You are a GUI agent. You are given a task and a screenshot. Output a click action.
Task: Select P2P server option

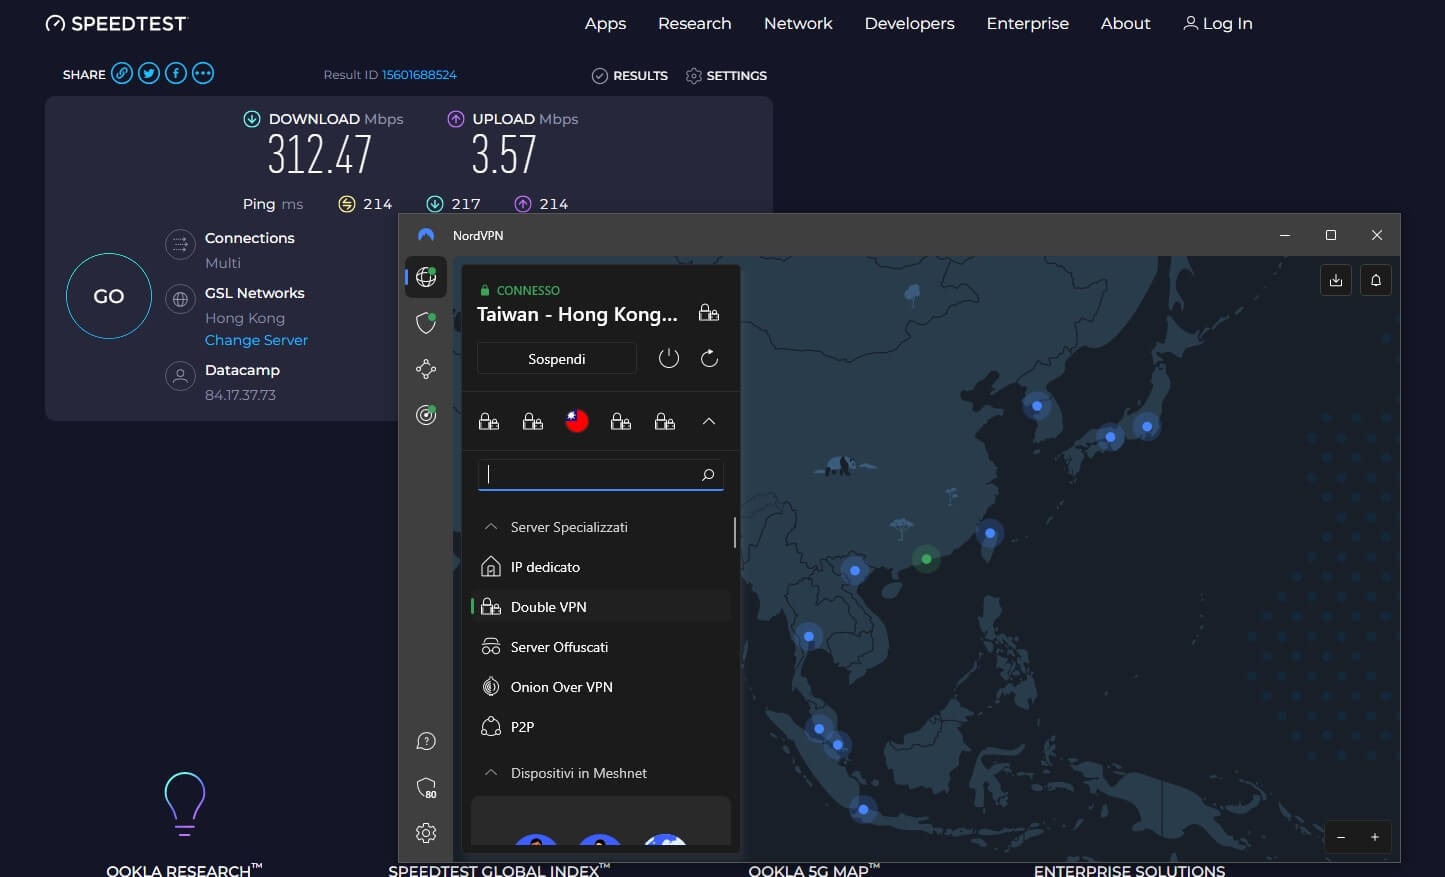click(x=601, y=727)
